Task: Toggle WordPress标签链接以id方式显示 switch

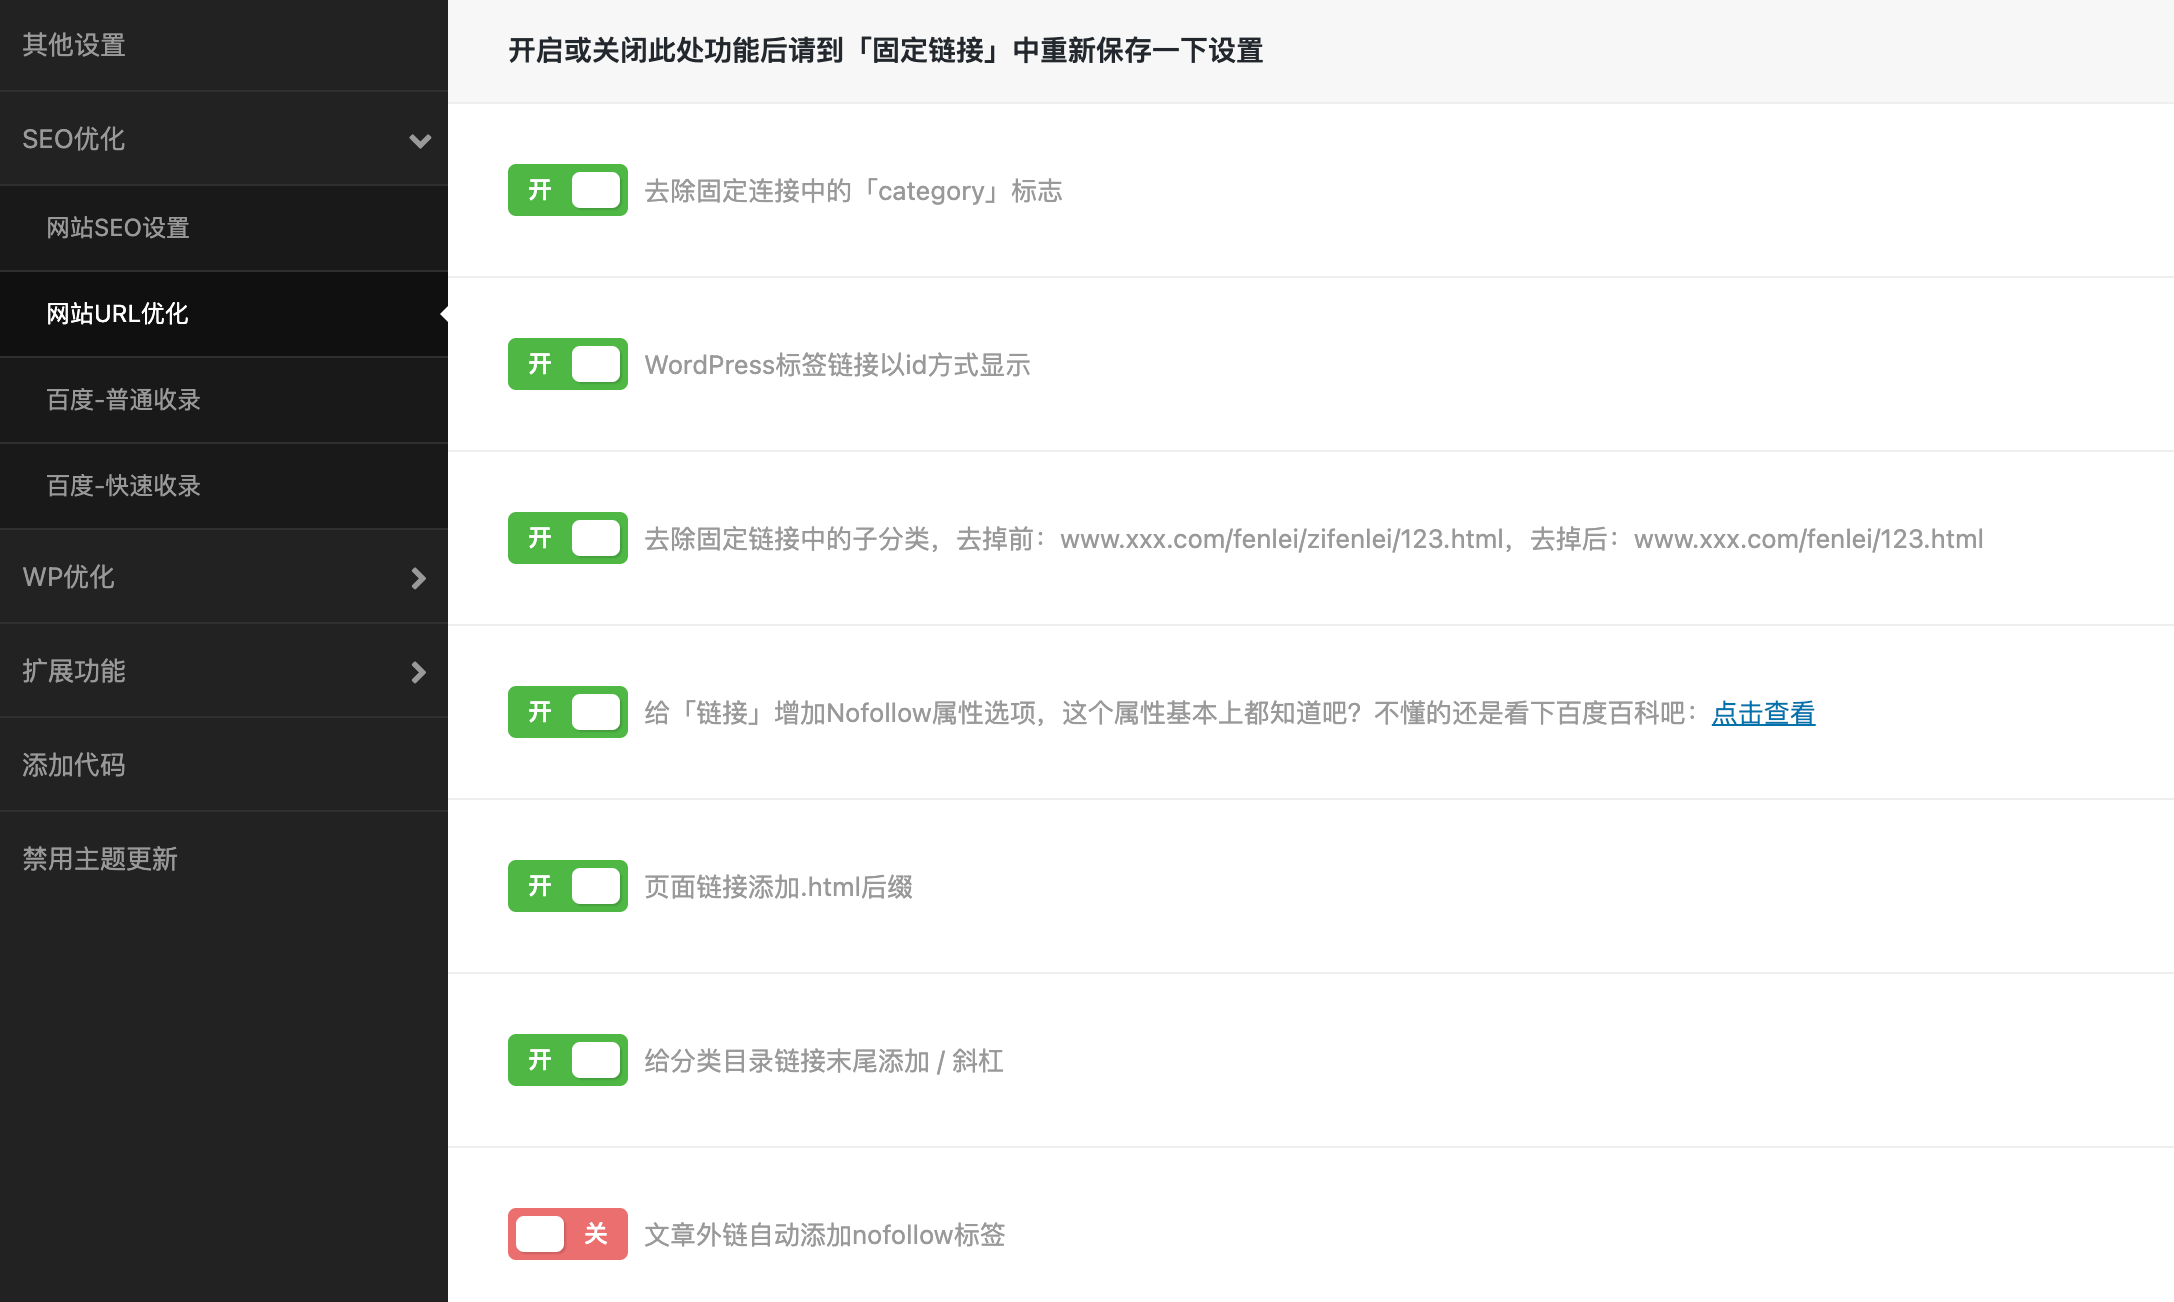Action: coord(567,364)
